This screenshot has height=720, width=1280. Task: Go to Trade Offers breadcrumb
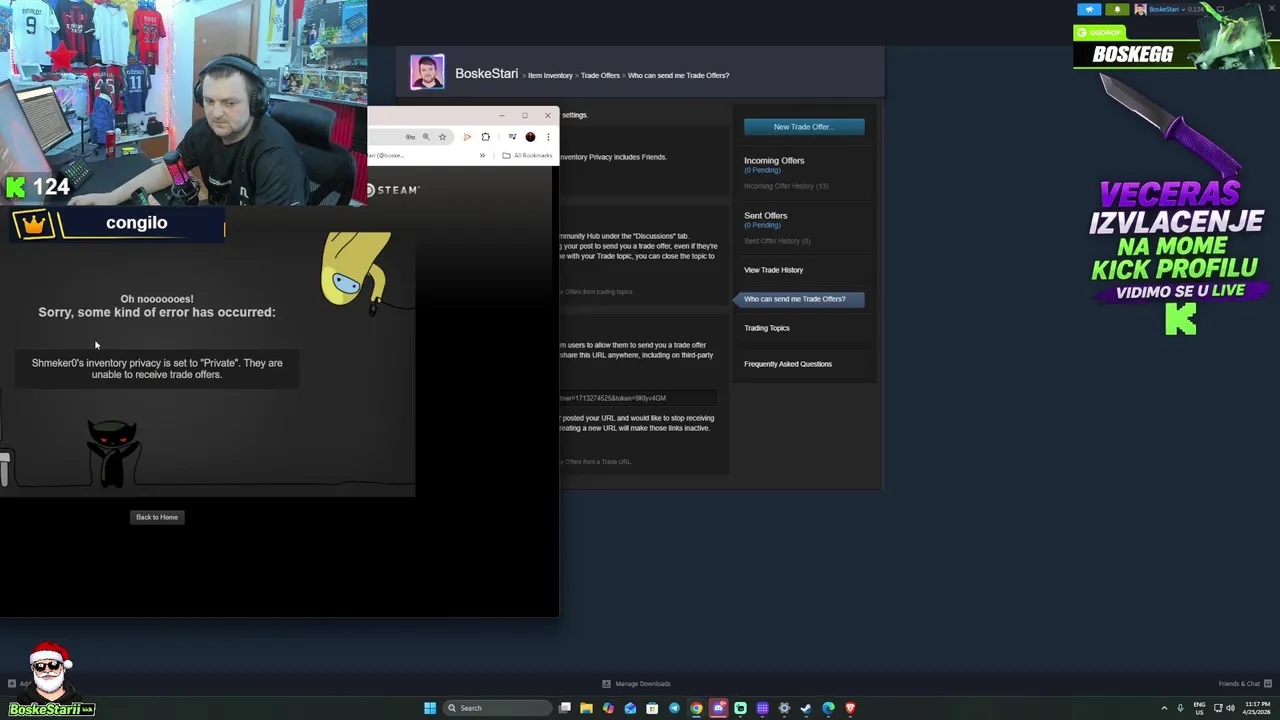click(x=600, y=75)
